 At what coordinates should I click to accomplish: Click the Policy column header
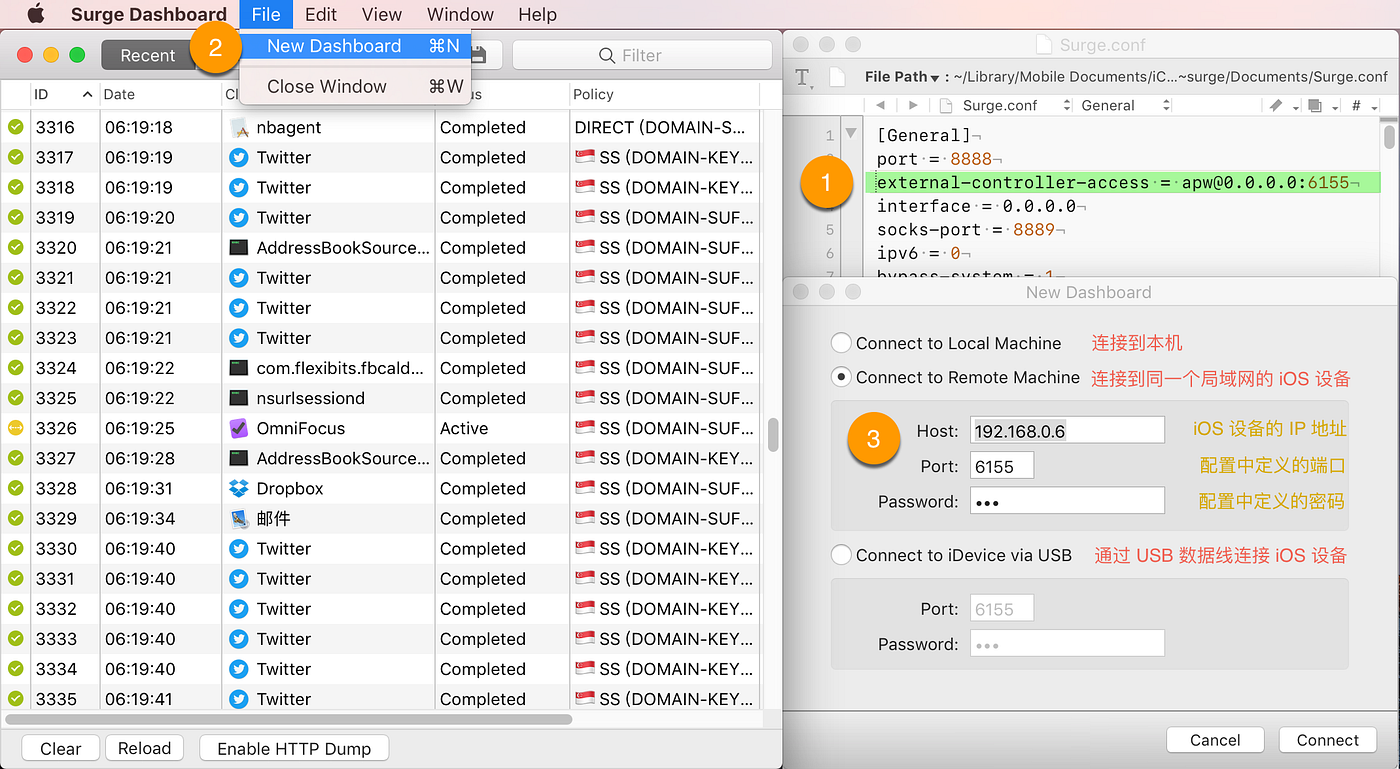(664, 94)
